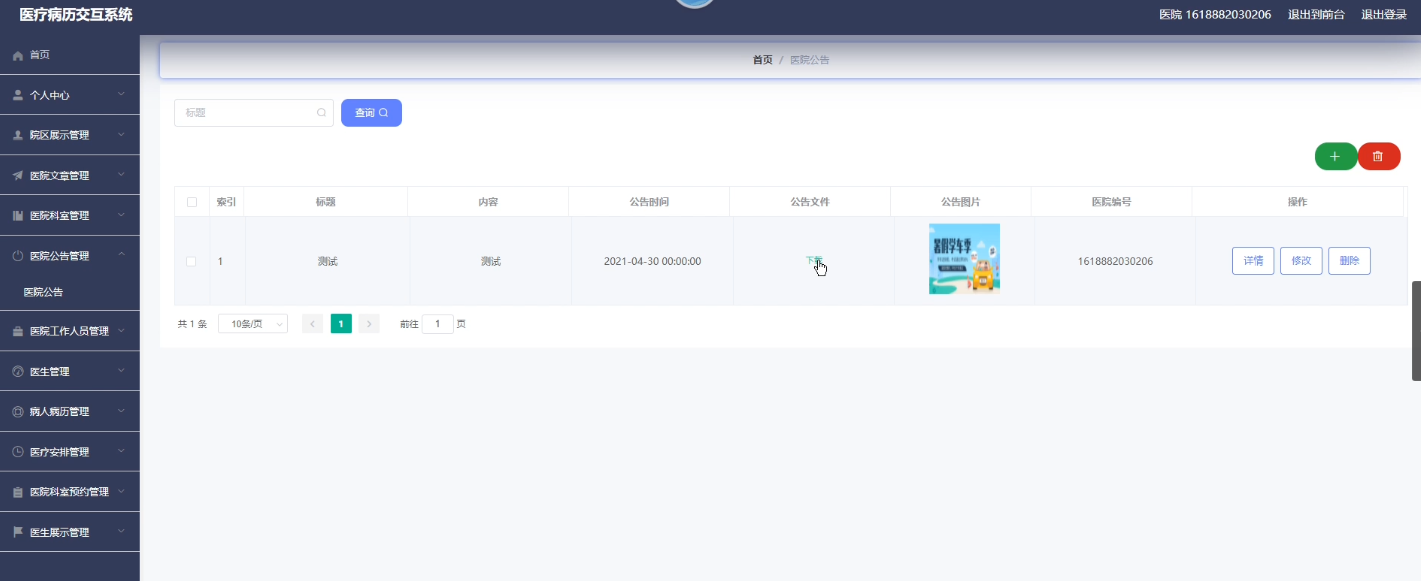
Task: Click the power icon beside 医院公告管理
Action: tap(17, 256)
